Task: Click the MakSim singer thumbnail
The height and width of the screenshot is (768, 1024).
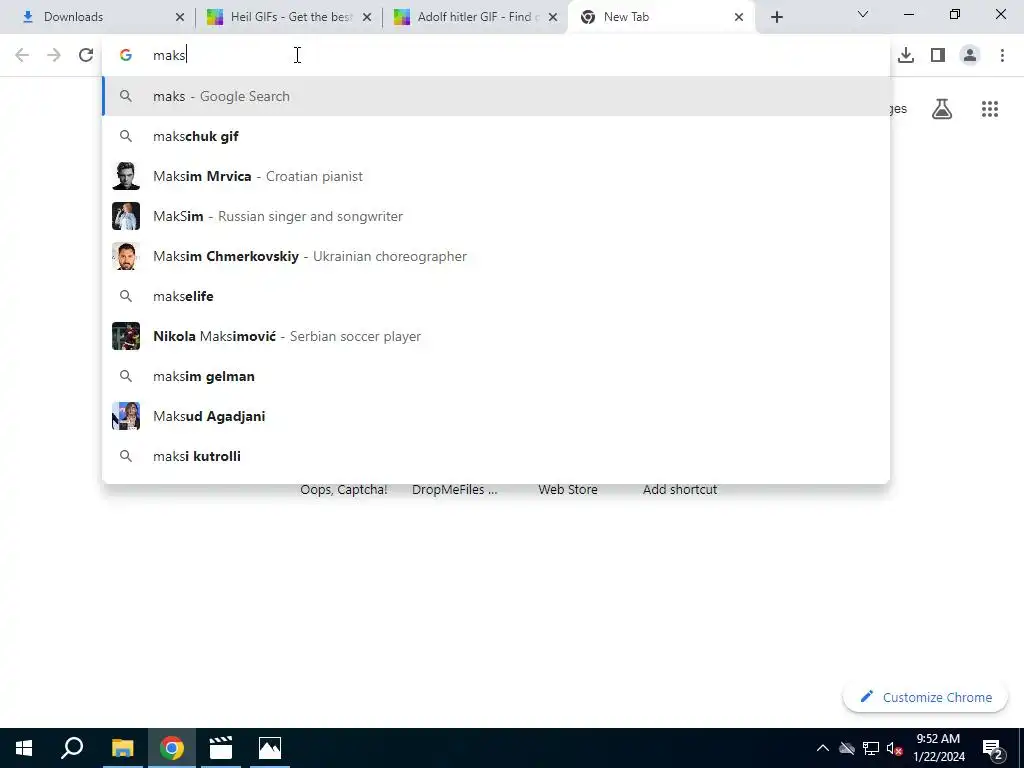Action: coord(125,216)
